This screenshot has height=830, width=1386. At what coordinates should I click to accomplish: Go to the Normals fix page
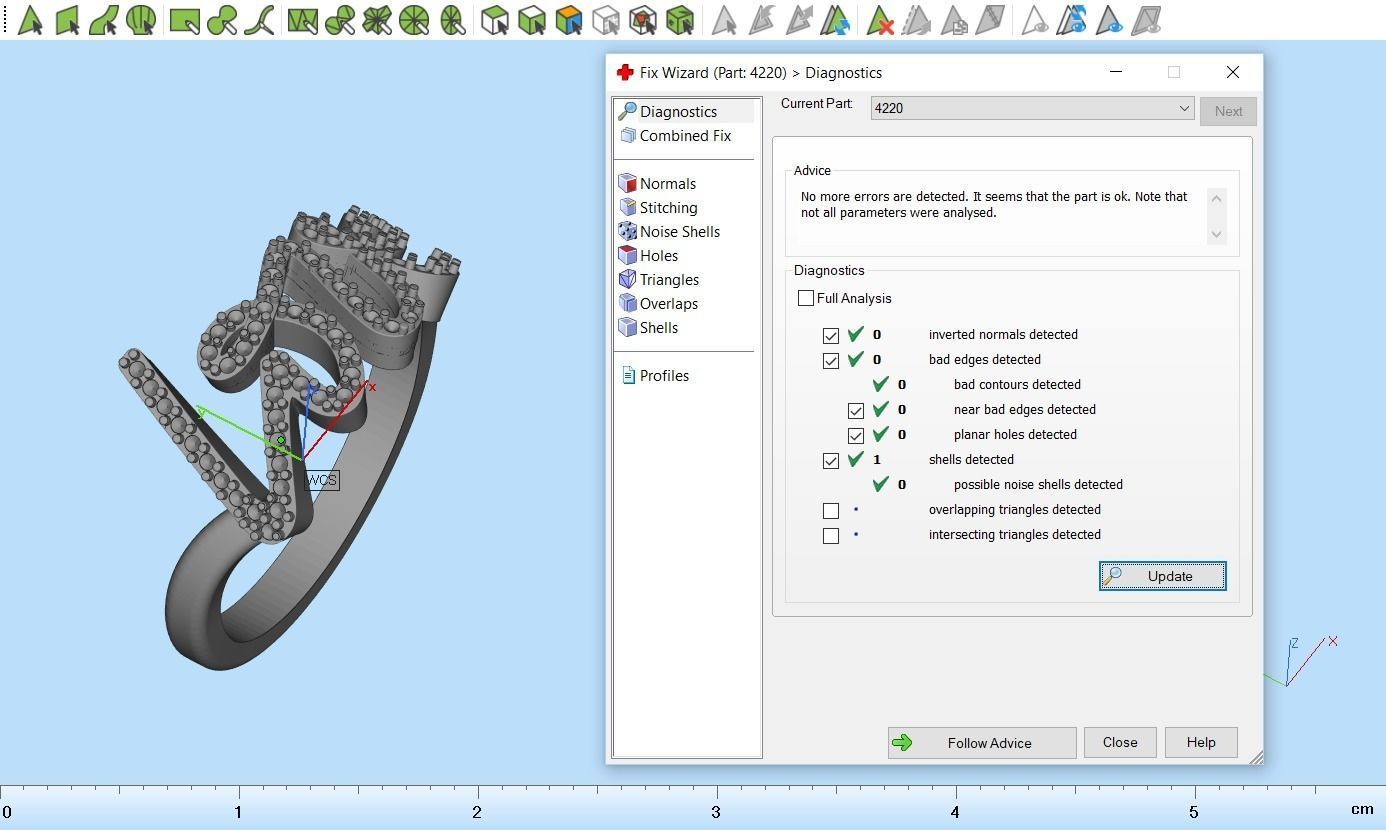pyautogui.click(x=667, y=183)
